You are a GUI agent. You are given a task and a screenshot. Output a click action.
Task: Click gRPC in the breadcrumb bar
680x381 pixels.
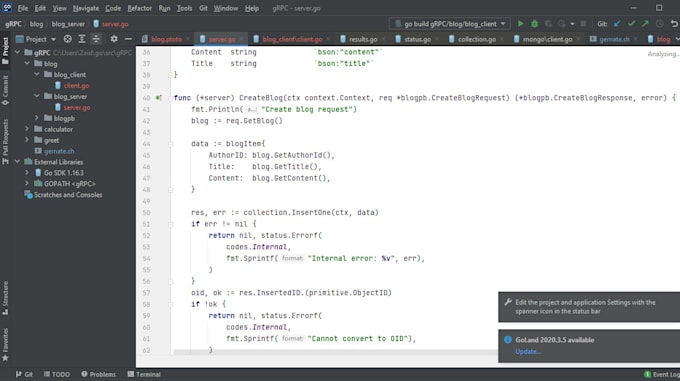tap(13, 24)
